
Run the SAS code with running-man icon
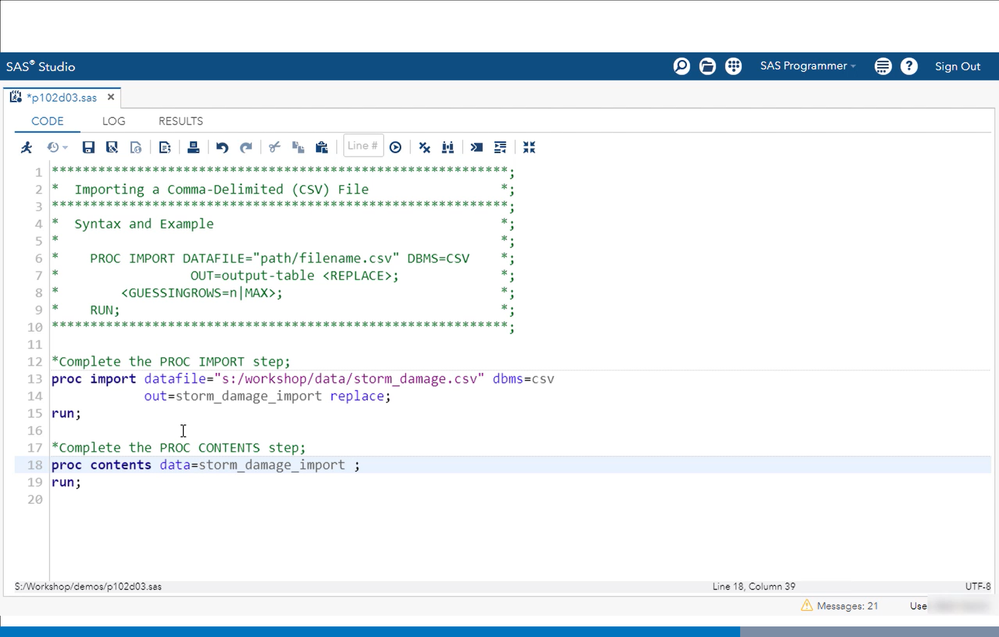[x=26, y=147]
